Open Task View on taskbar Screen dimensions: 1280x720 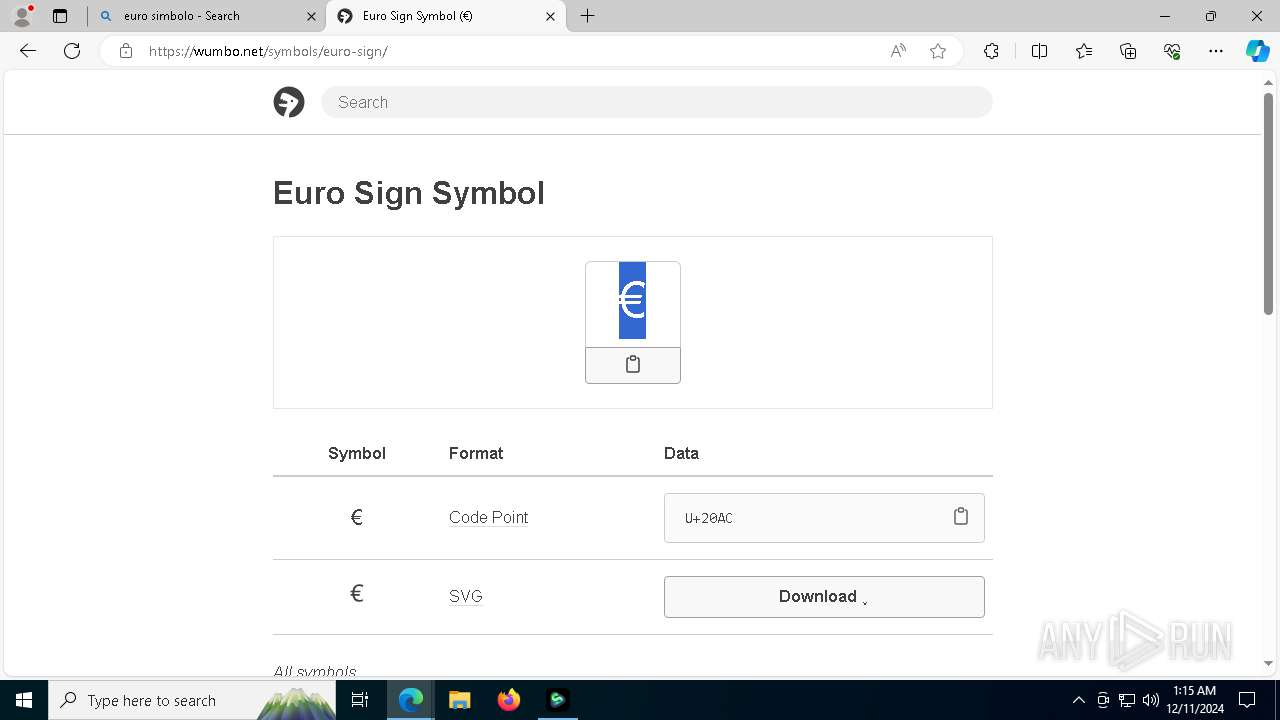coord(360,700)
